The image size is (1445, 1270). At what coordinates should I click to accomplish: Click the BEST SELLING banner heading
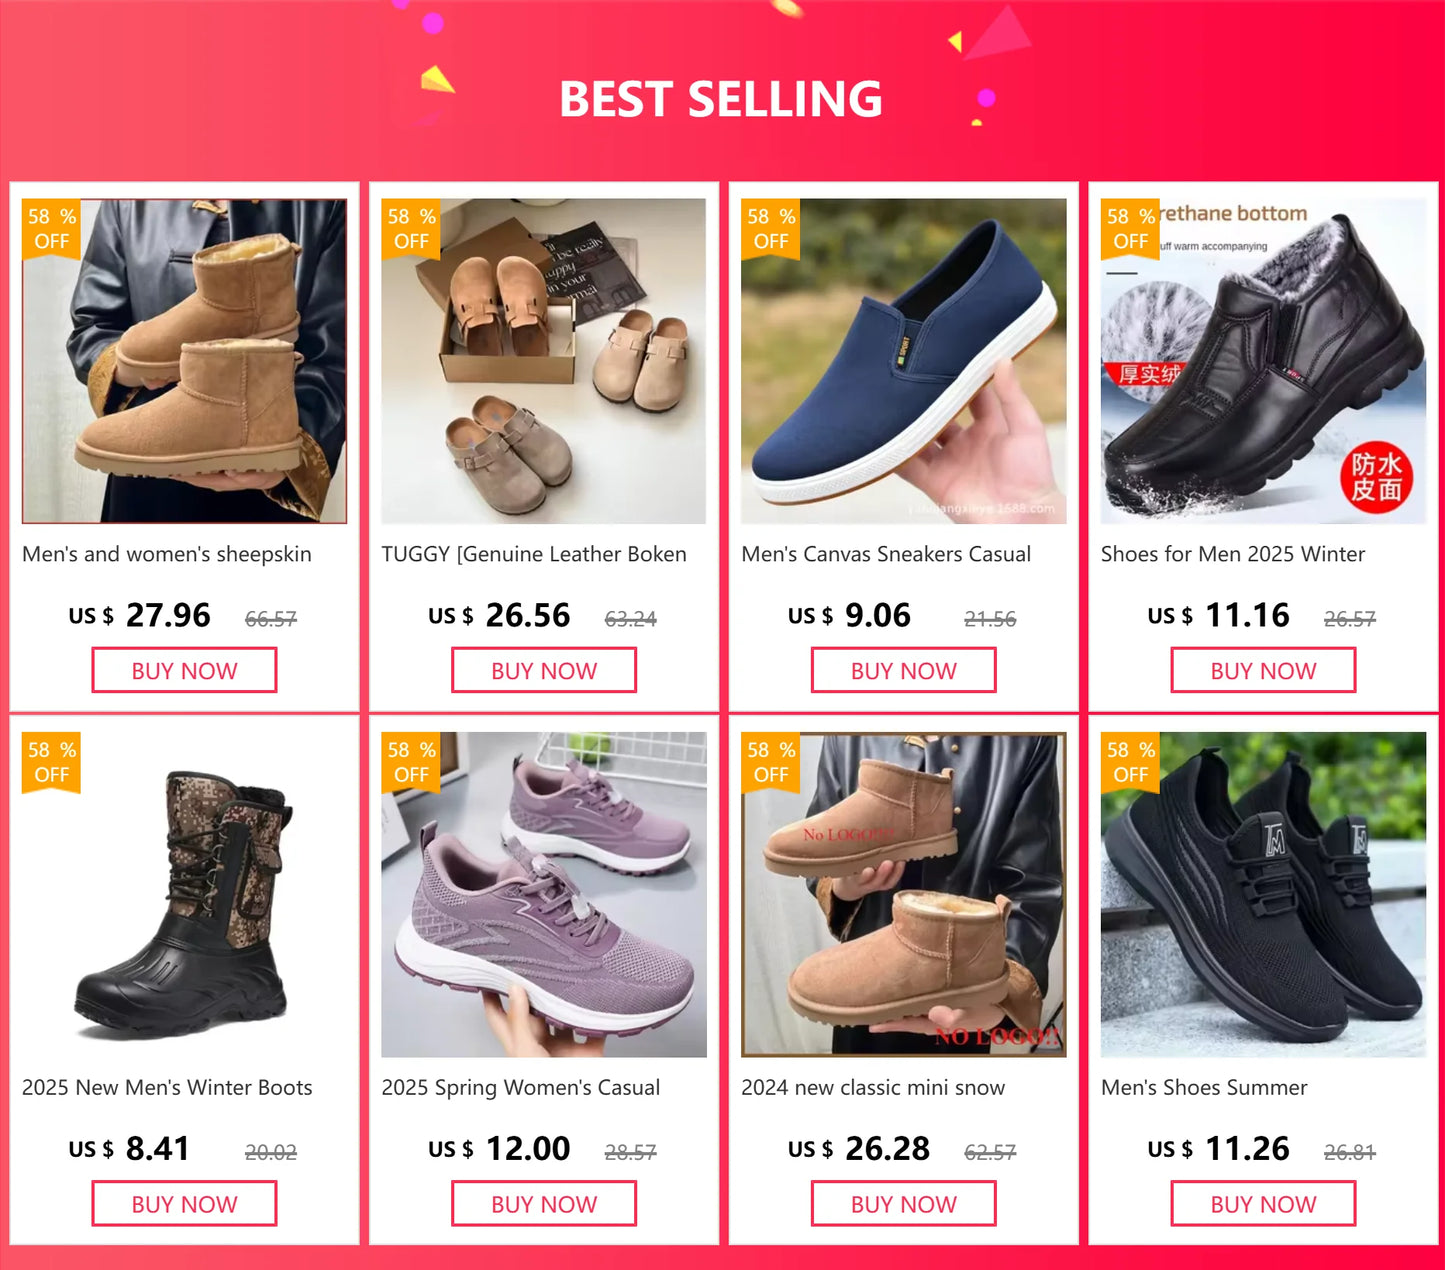[x=722, y=97]
